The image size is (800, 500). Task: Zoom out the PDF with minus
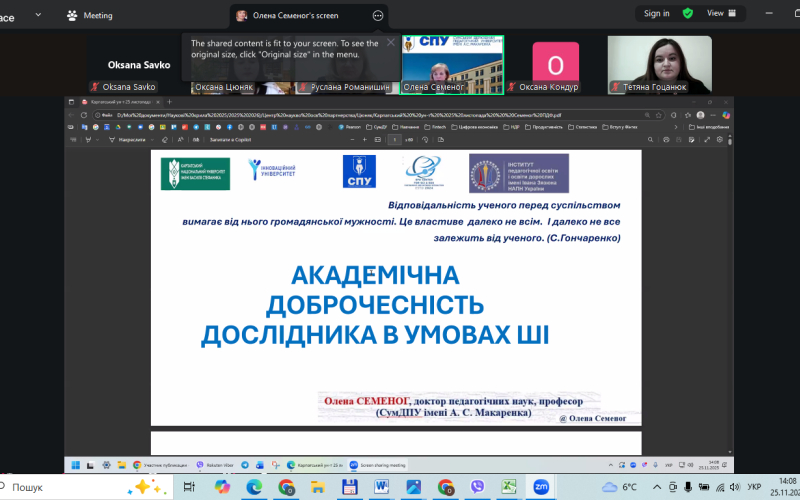click(352, 140)
